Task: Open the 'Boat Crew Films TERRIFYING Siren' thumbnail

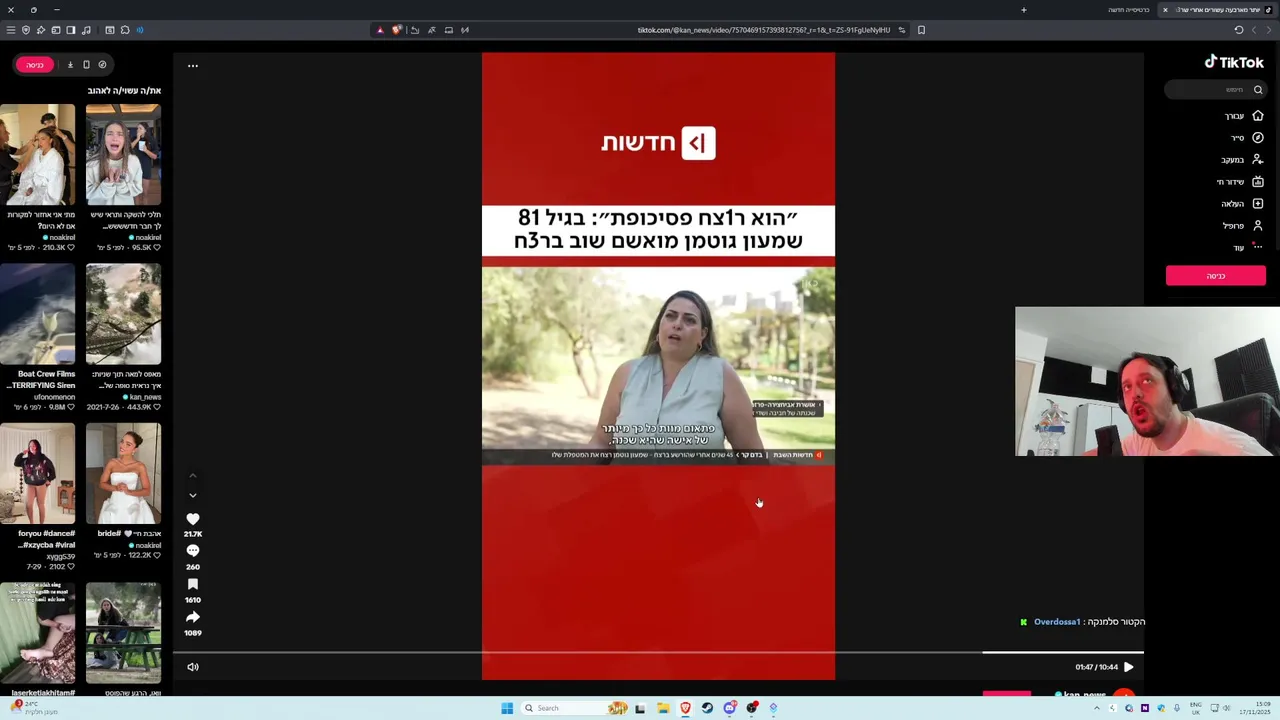Action: coord(37,314)
